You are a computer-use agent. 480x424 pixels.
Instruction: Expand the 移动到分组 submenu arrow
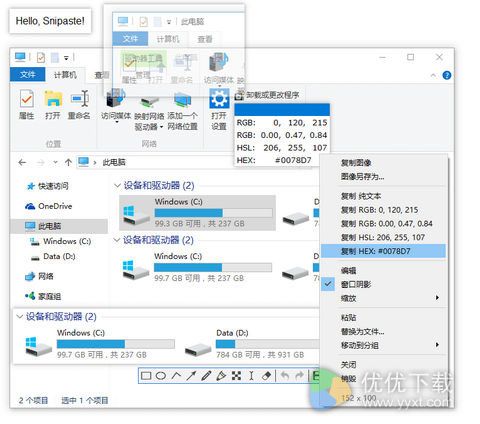click(437, 345)
